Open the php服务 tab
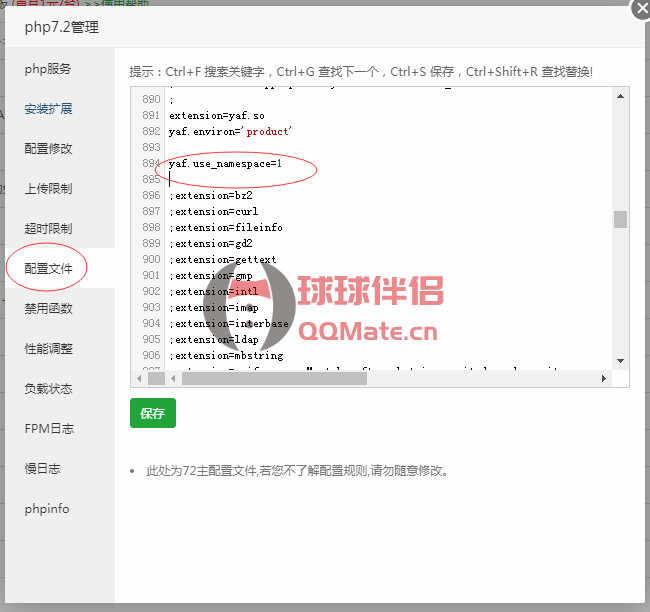The width and height of the screenshot is (650, 612). tap(48, 69)
